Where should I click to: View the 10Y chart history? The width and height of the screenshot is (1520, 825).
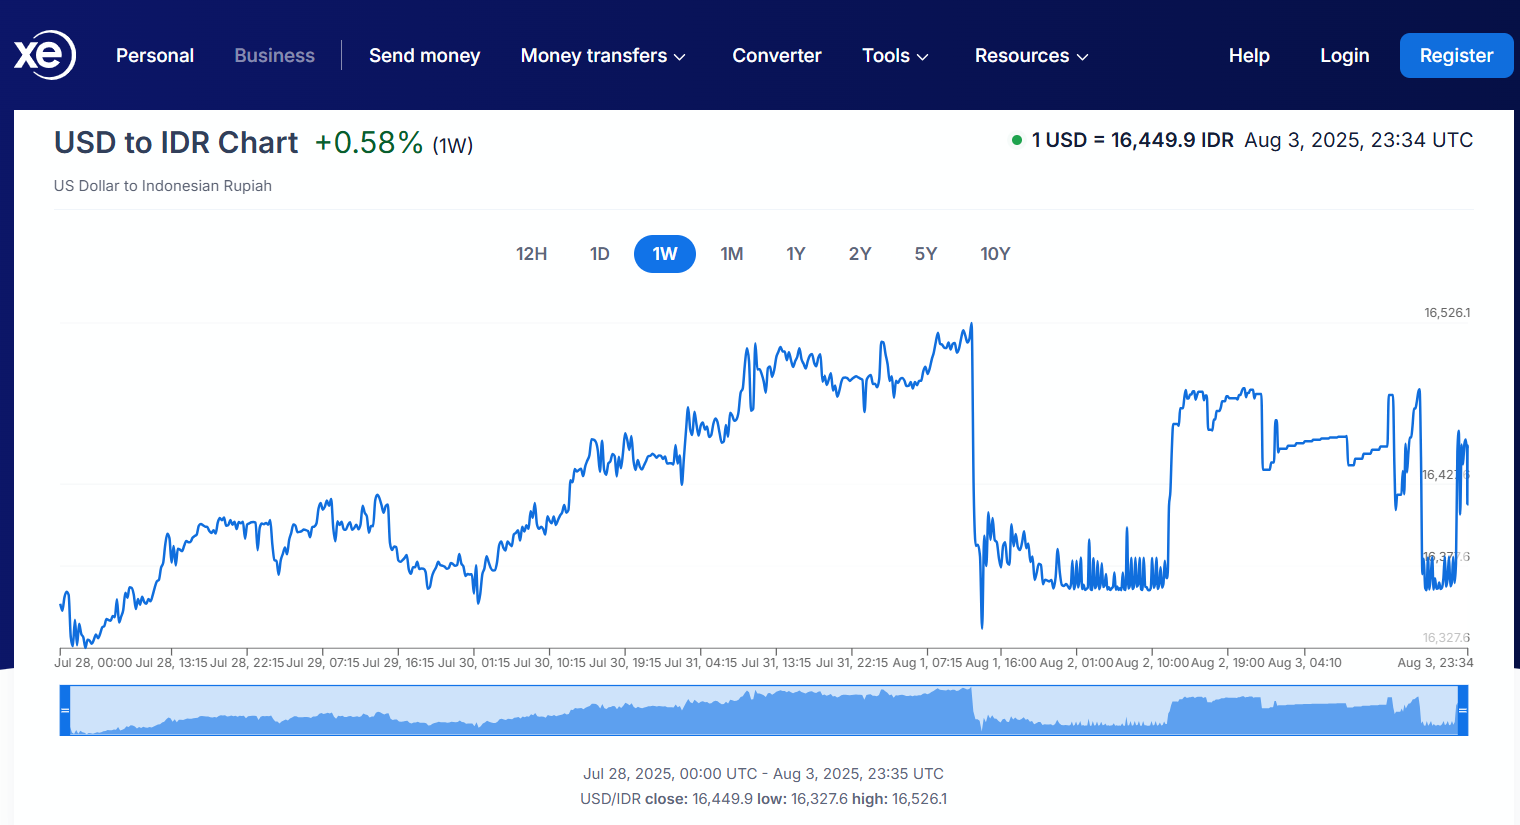(x=995, y=254)
